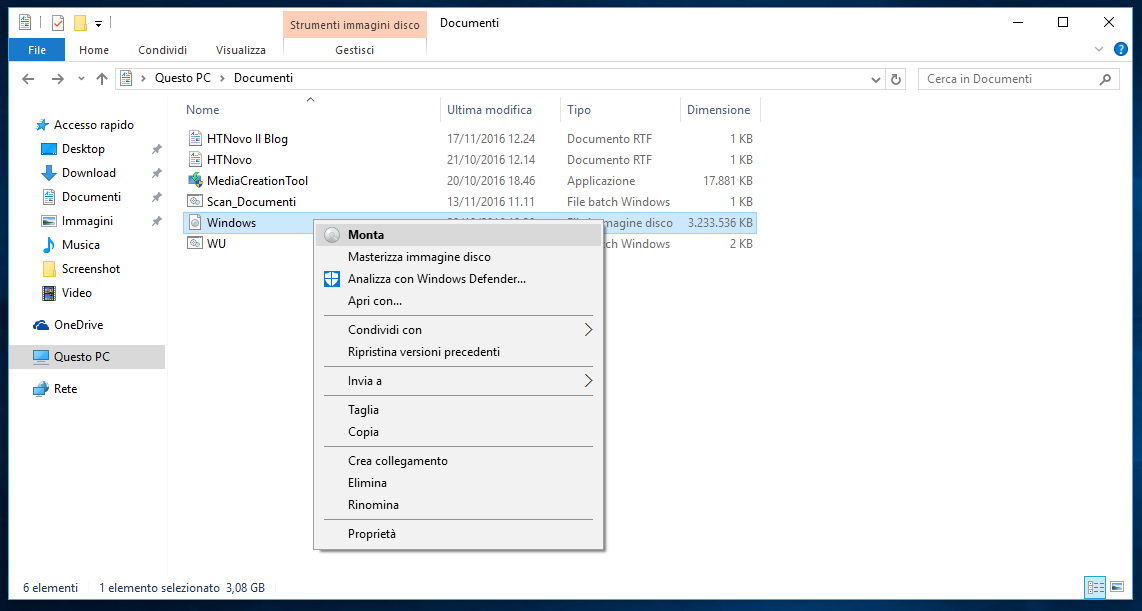This screenshot has height=611, width=1142.
Task: Click the New folder quick access icon
Action: click(80, 23)
